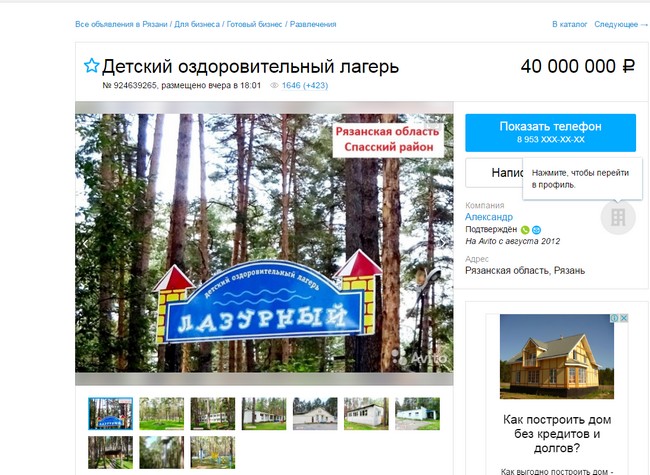Select third thumbnail in top row
This screenshot has width=650, height=475.
(213, 414)
